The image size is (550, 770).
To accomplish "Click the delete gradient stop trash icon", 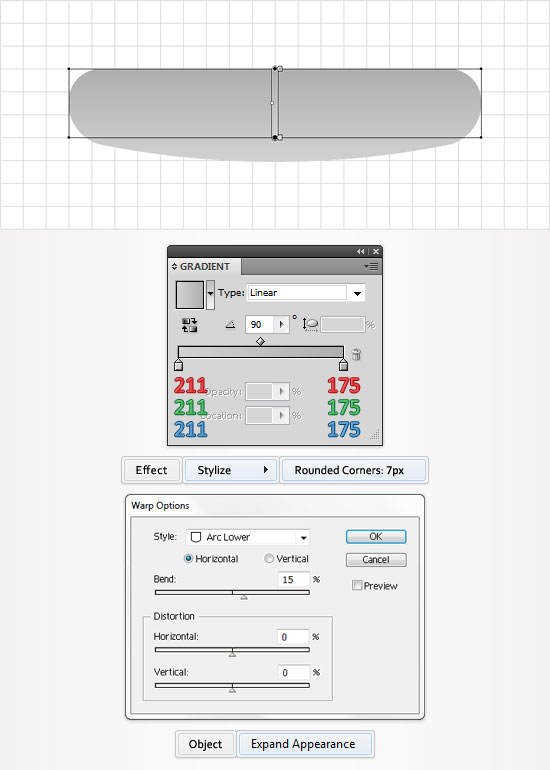I will [x=357, y=354].
